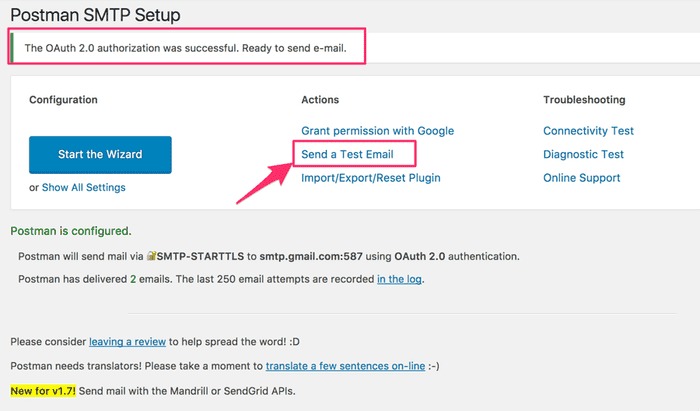Open Show All Settings link
The image size is (700, 411).
pyautogui.click(x=83, y=187)
